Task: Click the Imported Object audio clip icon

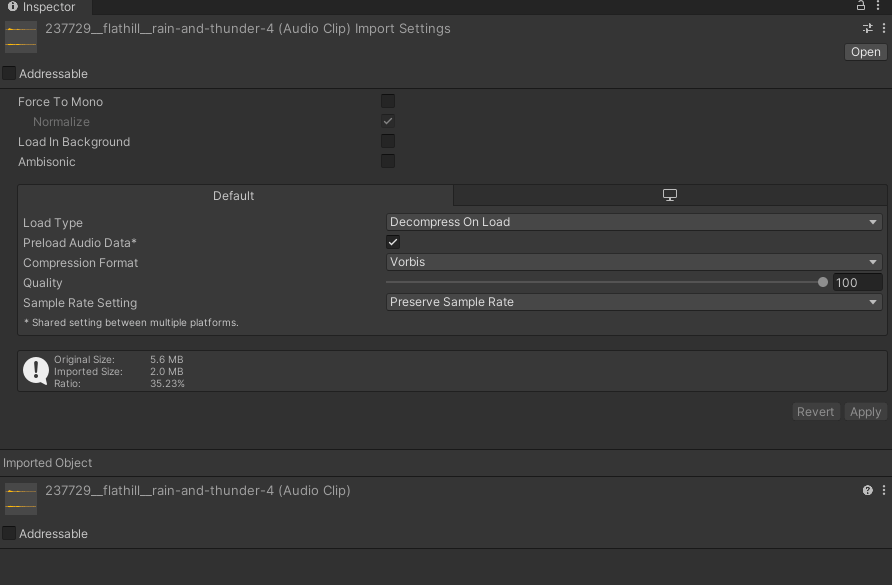Action: click(21, 498)
